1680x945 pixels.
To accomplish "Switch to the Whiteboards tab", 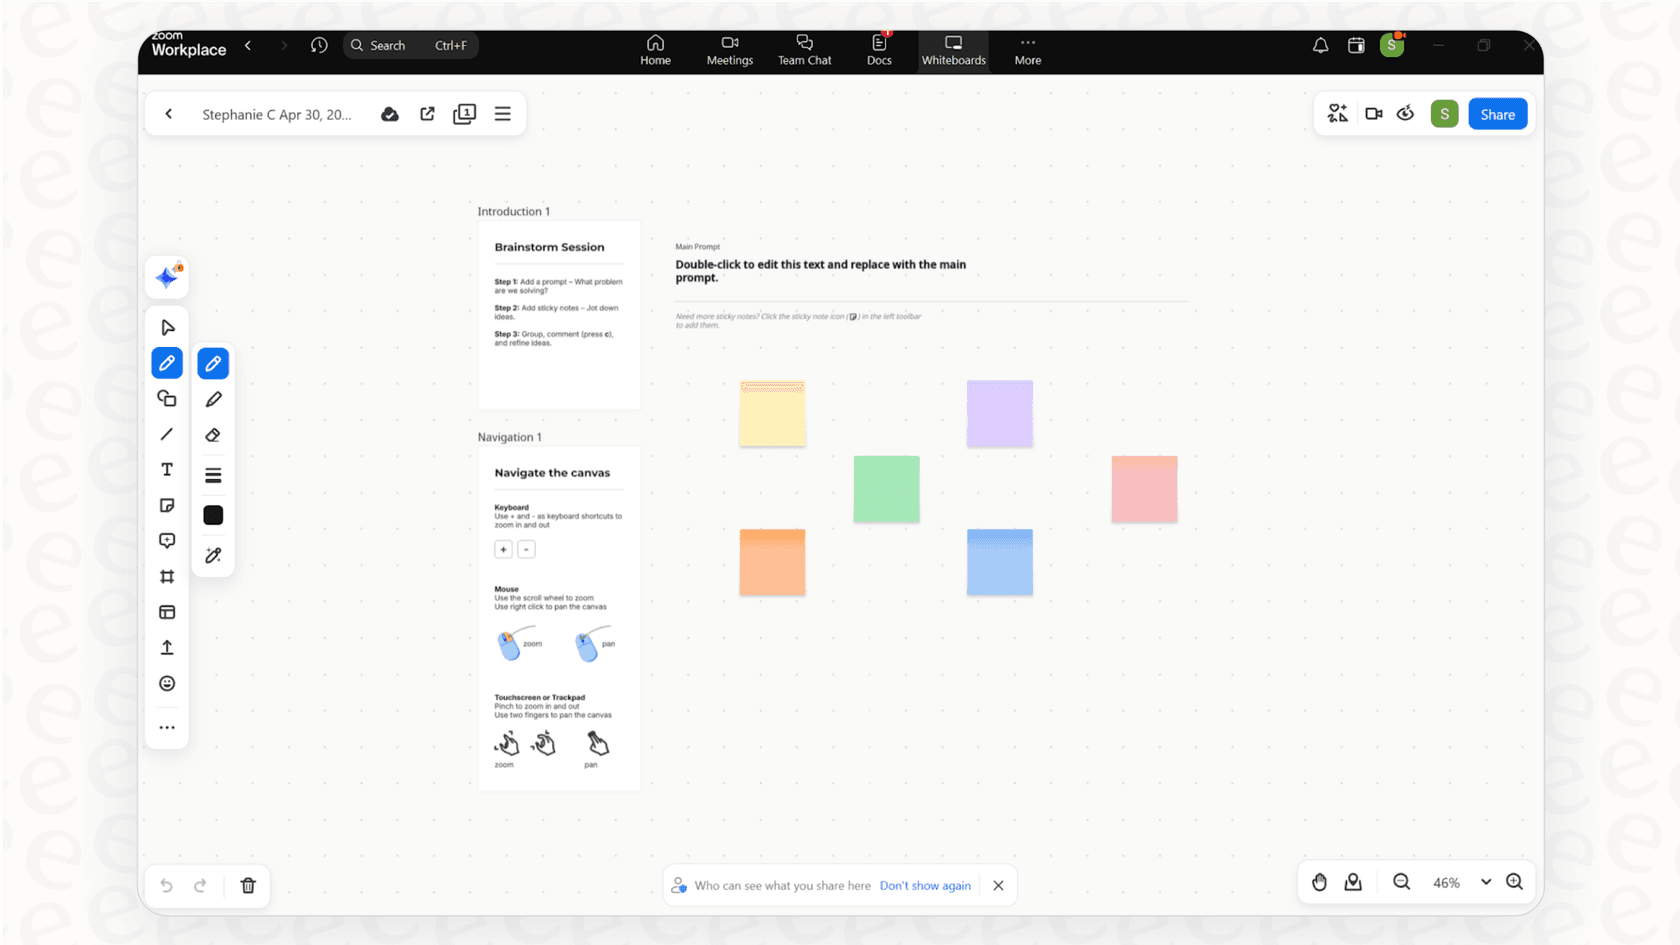I will (x=953, y=50).
